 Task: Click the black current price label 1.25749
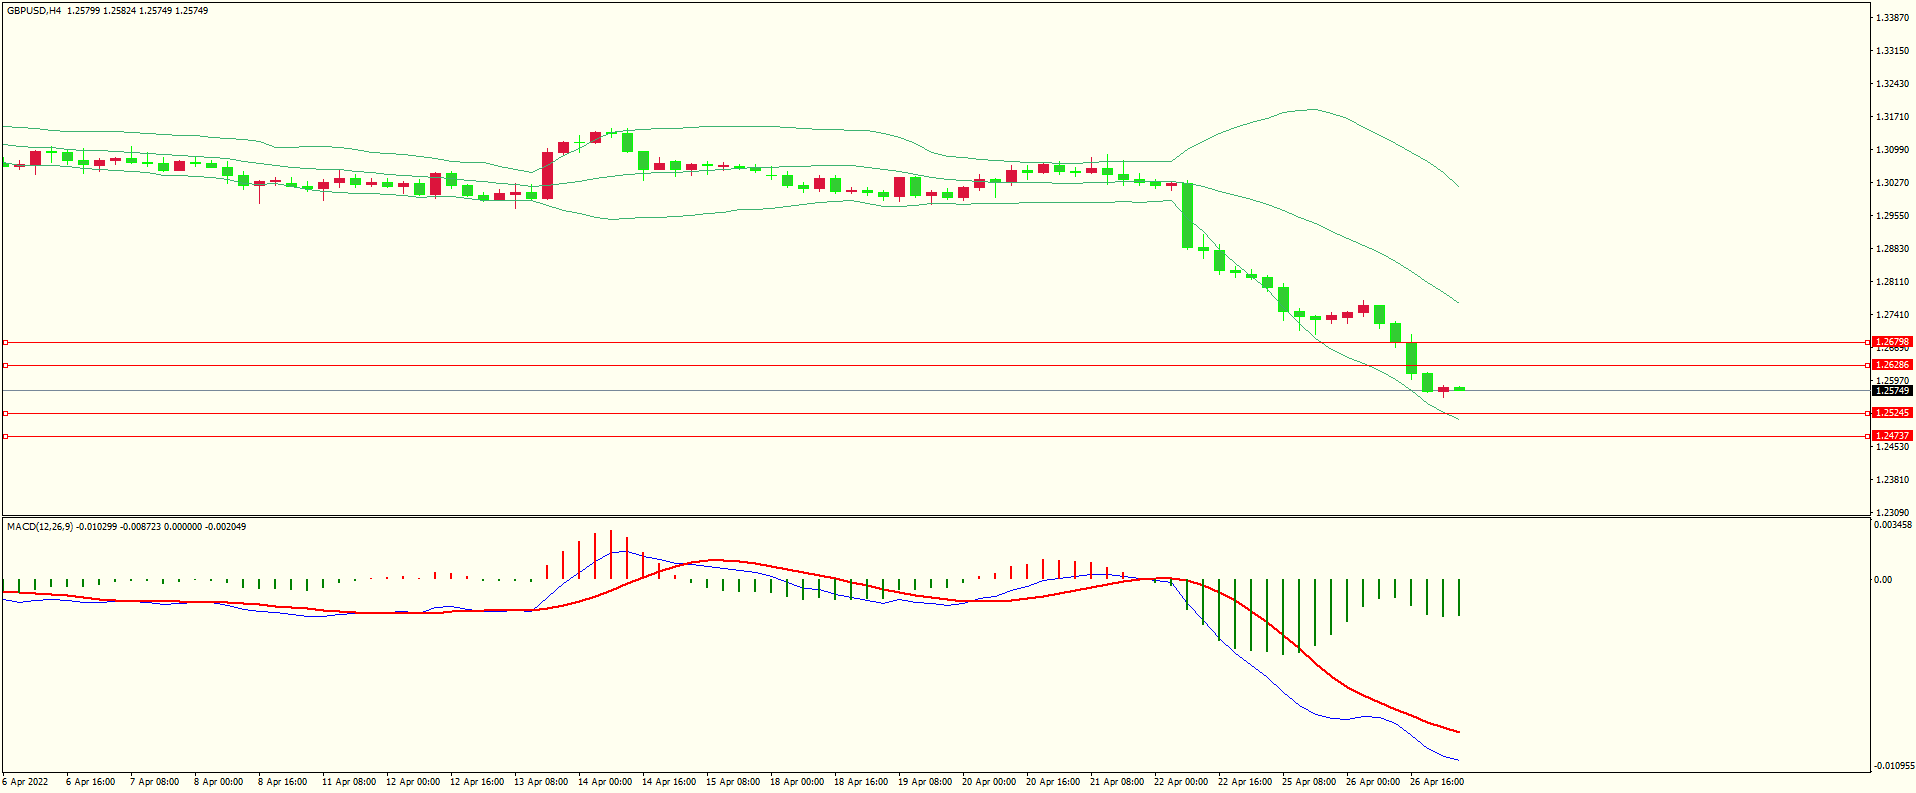[x=1892, y=391]
